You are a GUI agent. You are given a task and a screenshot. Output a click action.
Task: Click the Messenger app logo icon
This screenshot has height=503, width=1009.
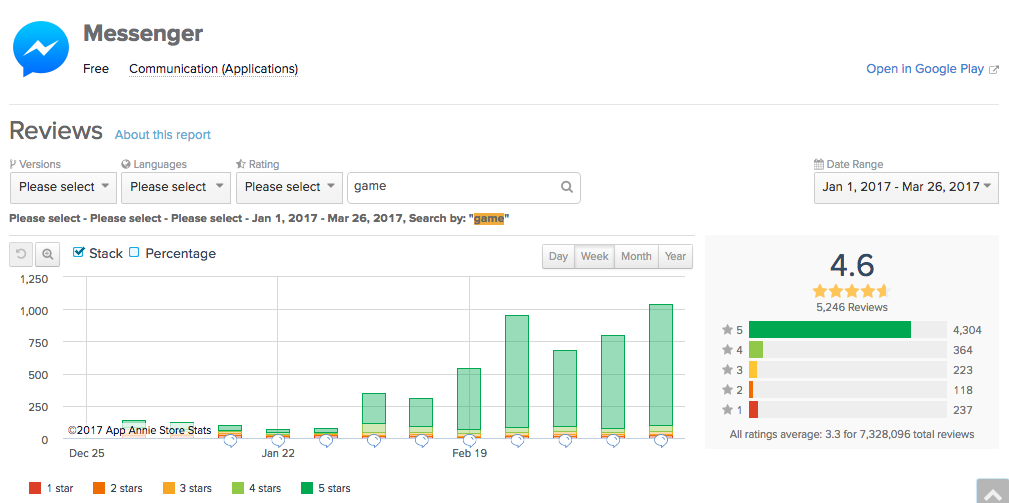tap(41, 49)
